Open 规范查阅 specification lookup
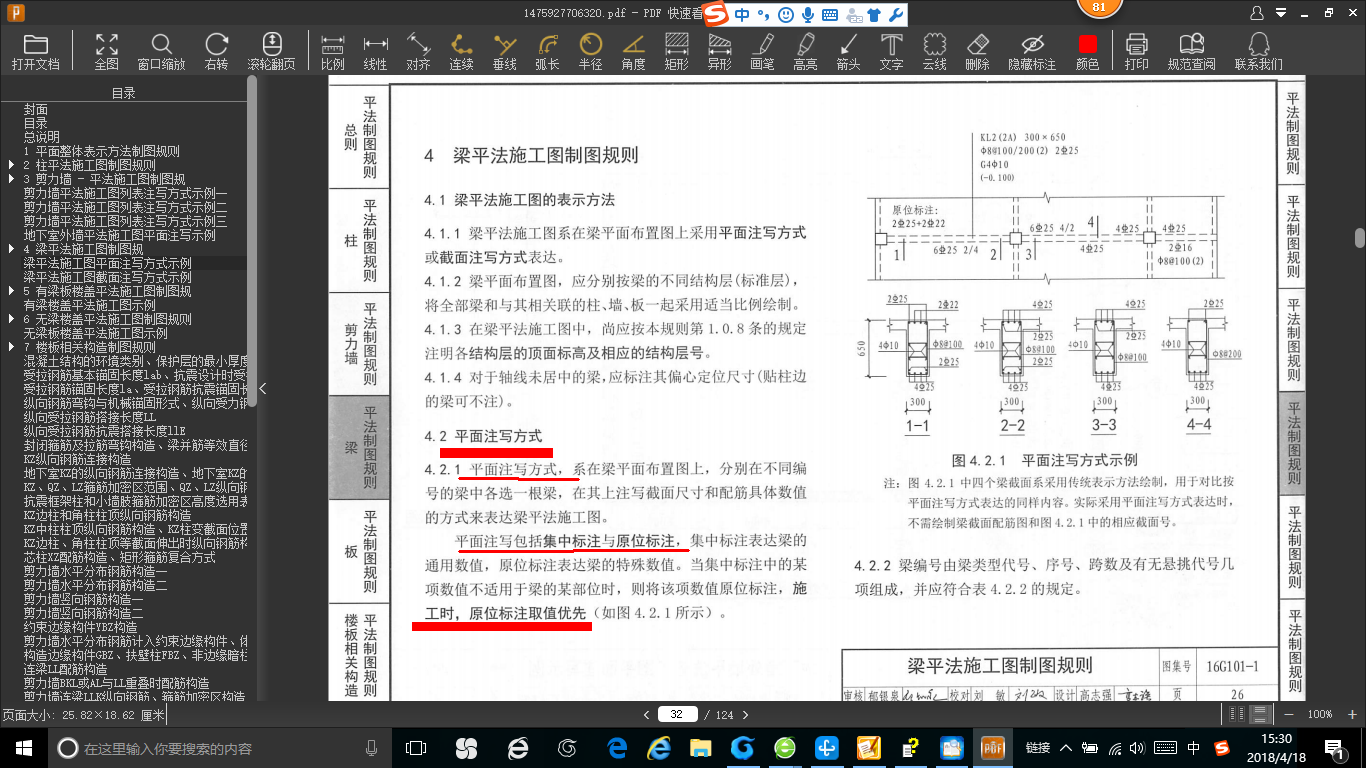The width and height of the screenshot is (1366, 768). click(1191, 52)
